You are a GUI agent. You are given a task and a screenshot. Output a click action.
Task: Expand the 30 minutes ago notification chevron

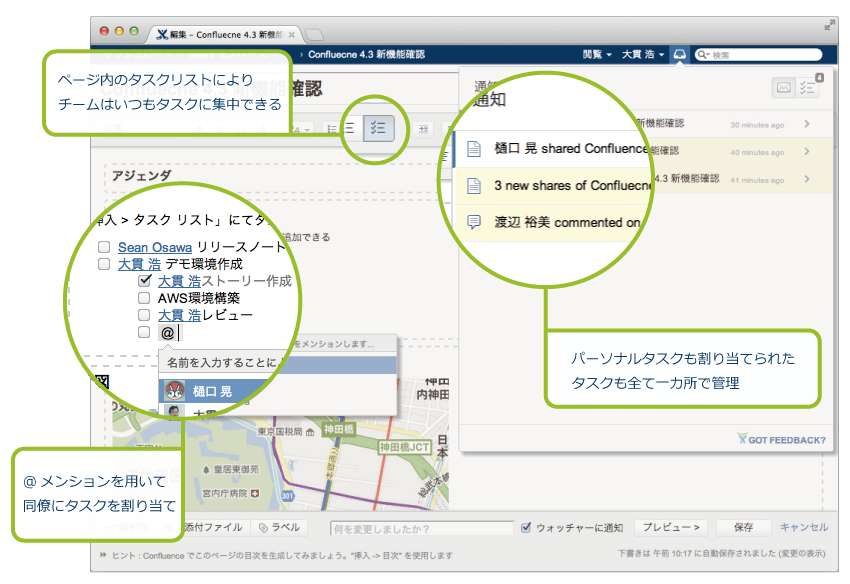click(x=807, y=124)
